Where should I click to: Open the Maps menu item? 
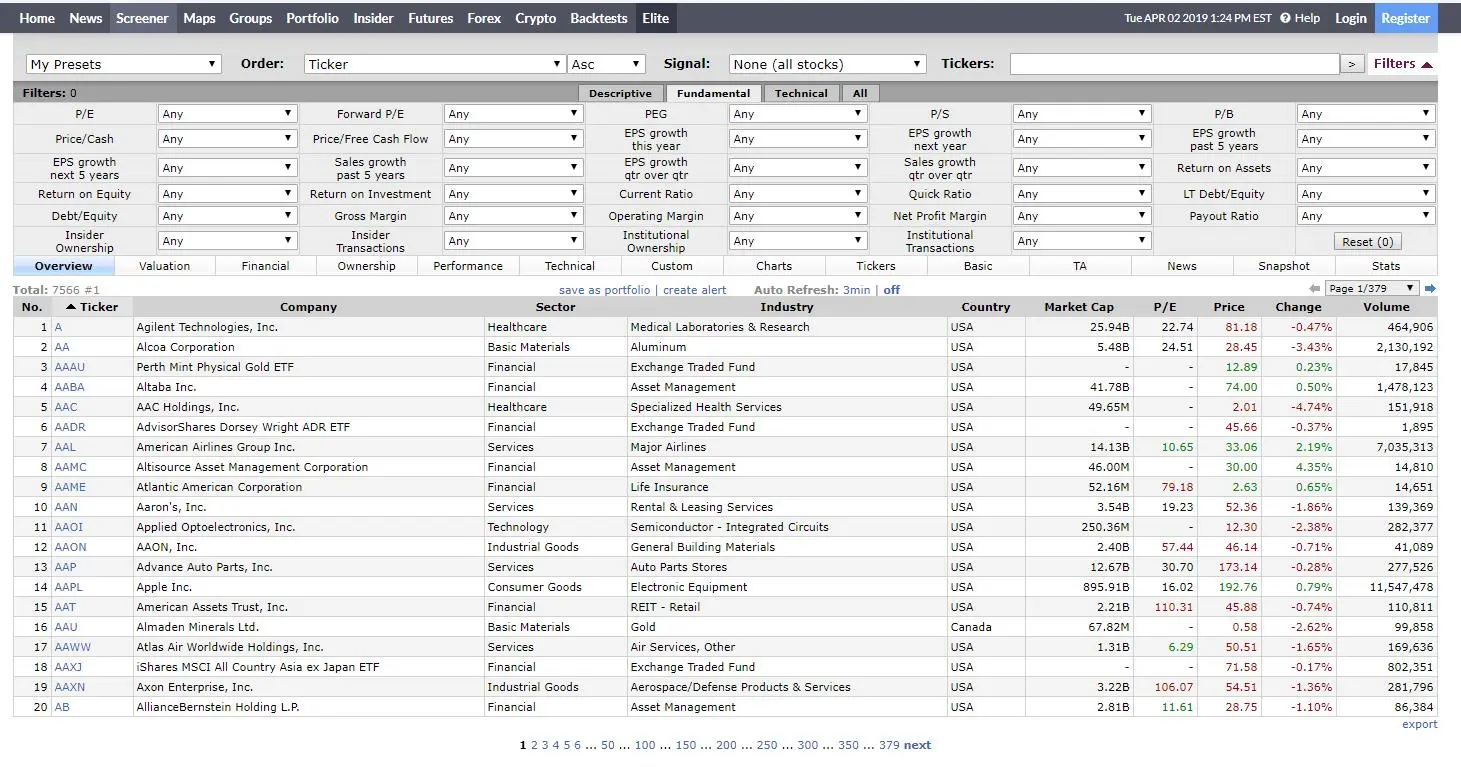199,18
